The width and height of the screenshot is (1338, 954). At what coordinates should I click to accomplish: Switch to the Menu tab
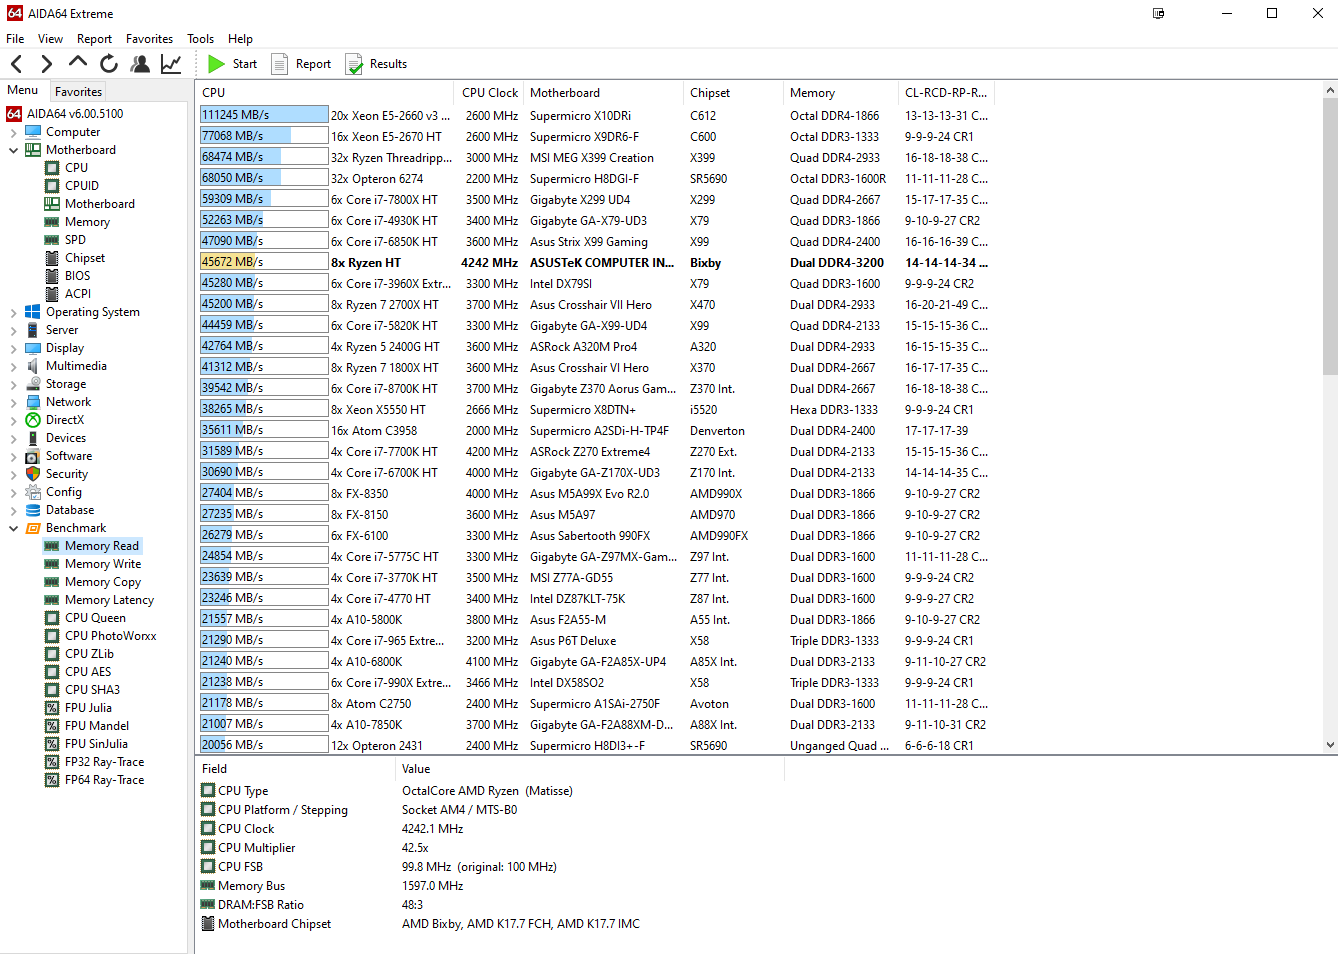(x=23, y=90)
